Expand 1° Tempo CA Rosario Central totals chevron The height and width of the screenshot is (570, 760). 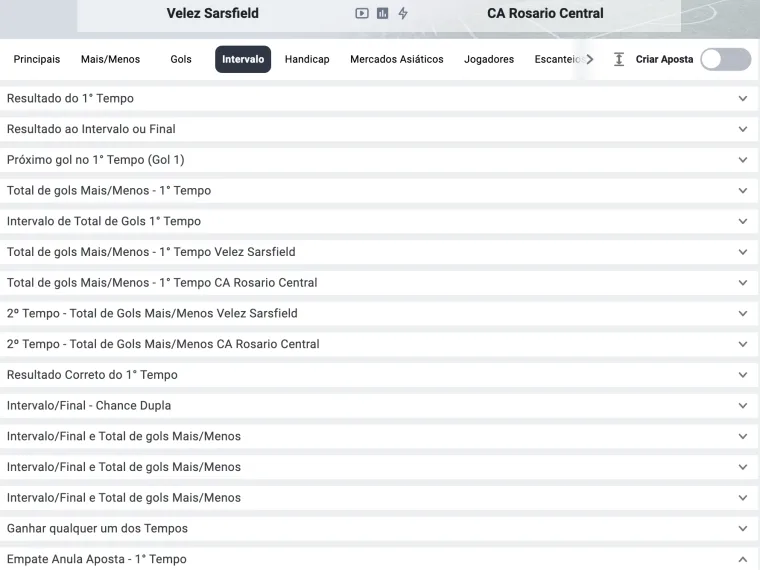[x=743, y=283]
